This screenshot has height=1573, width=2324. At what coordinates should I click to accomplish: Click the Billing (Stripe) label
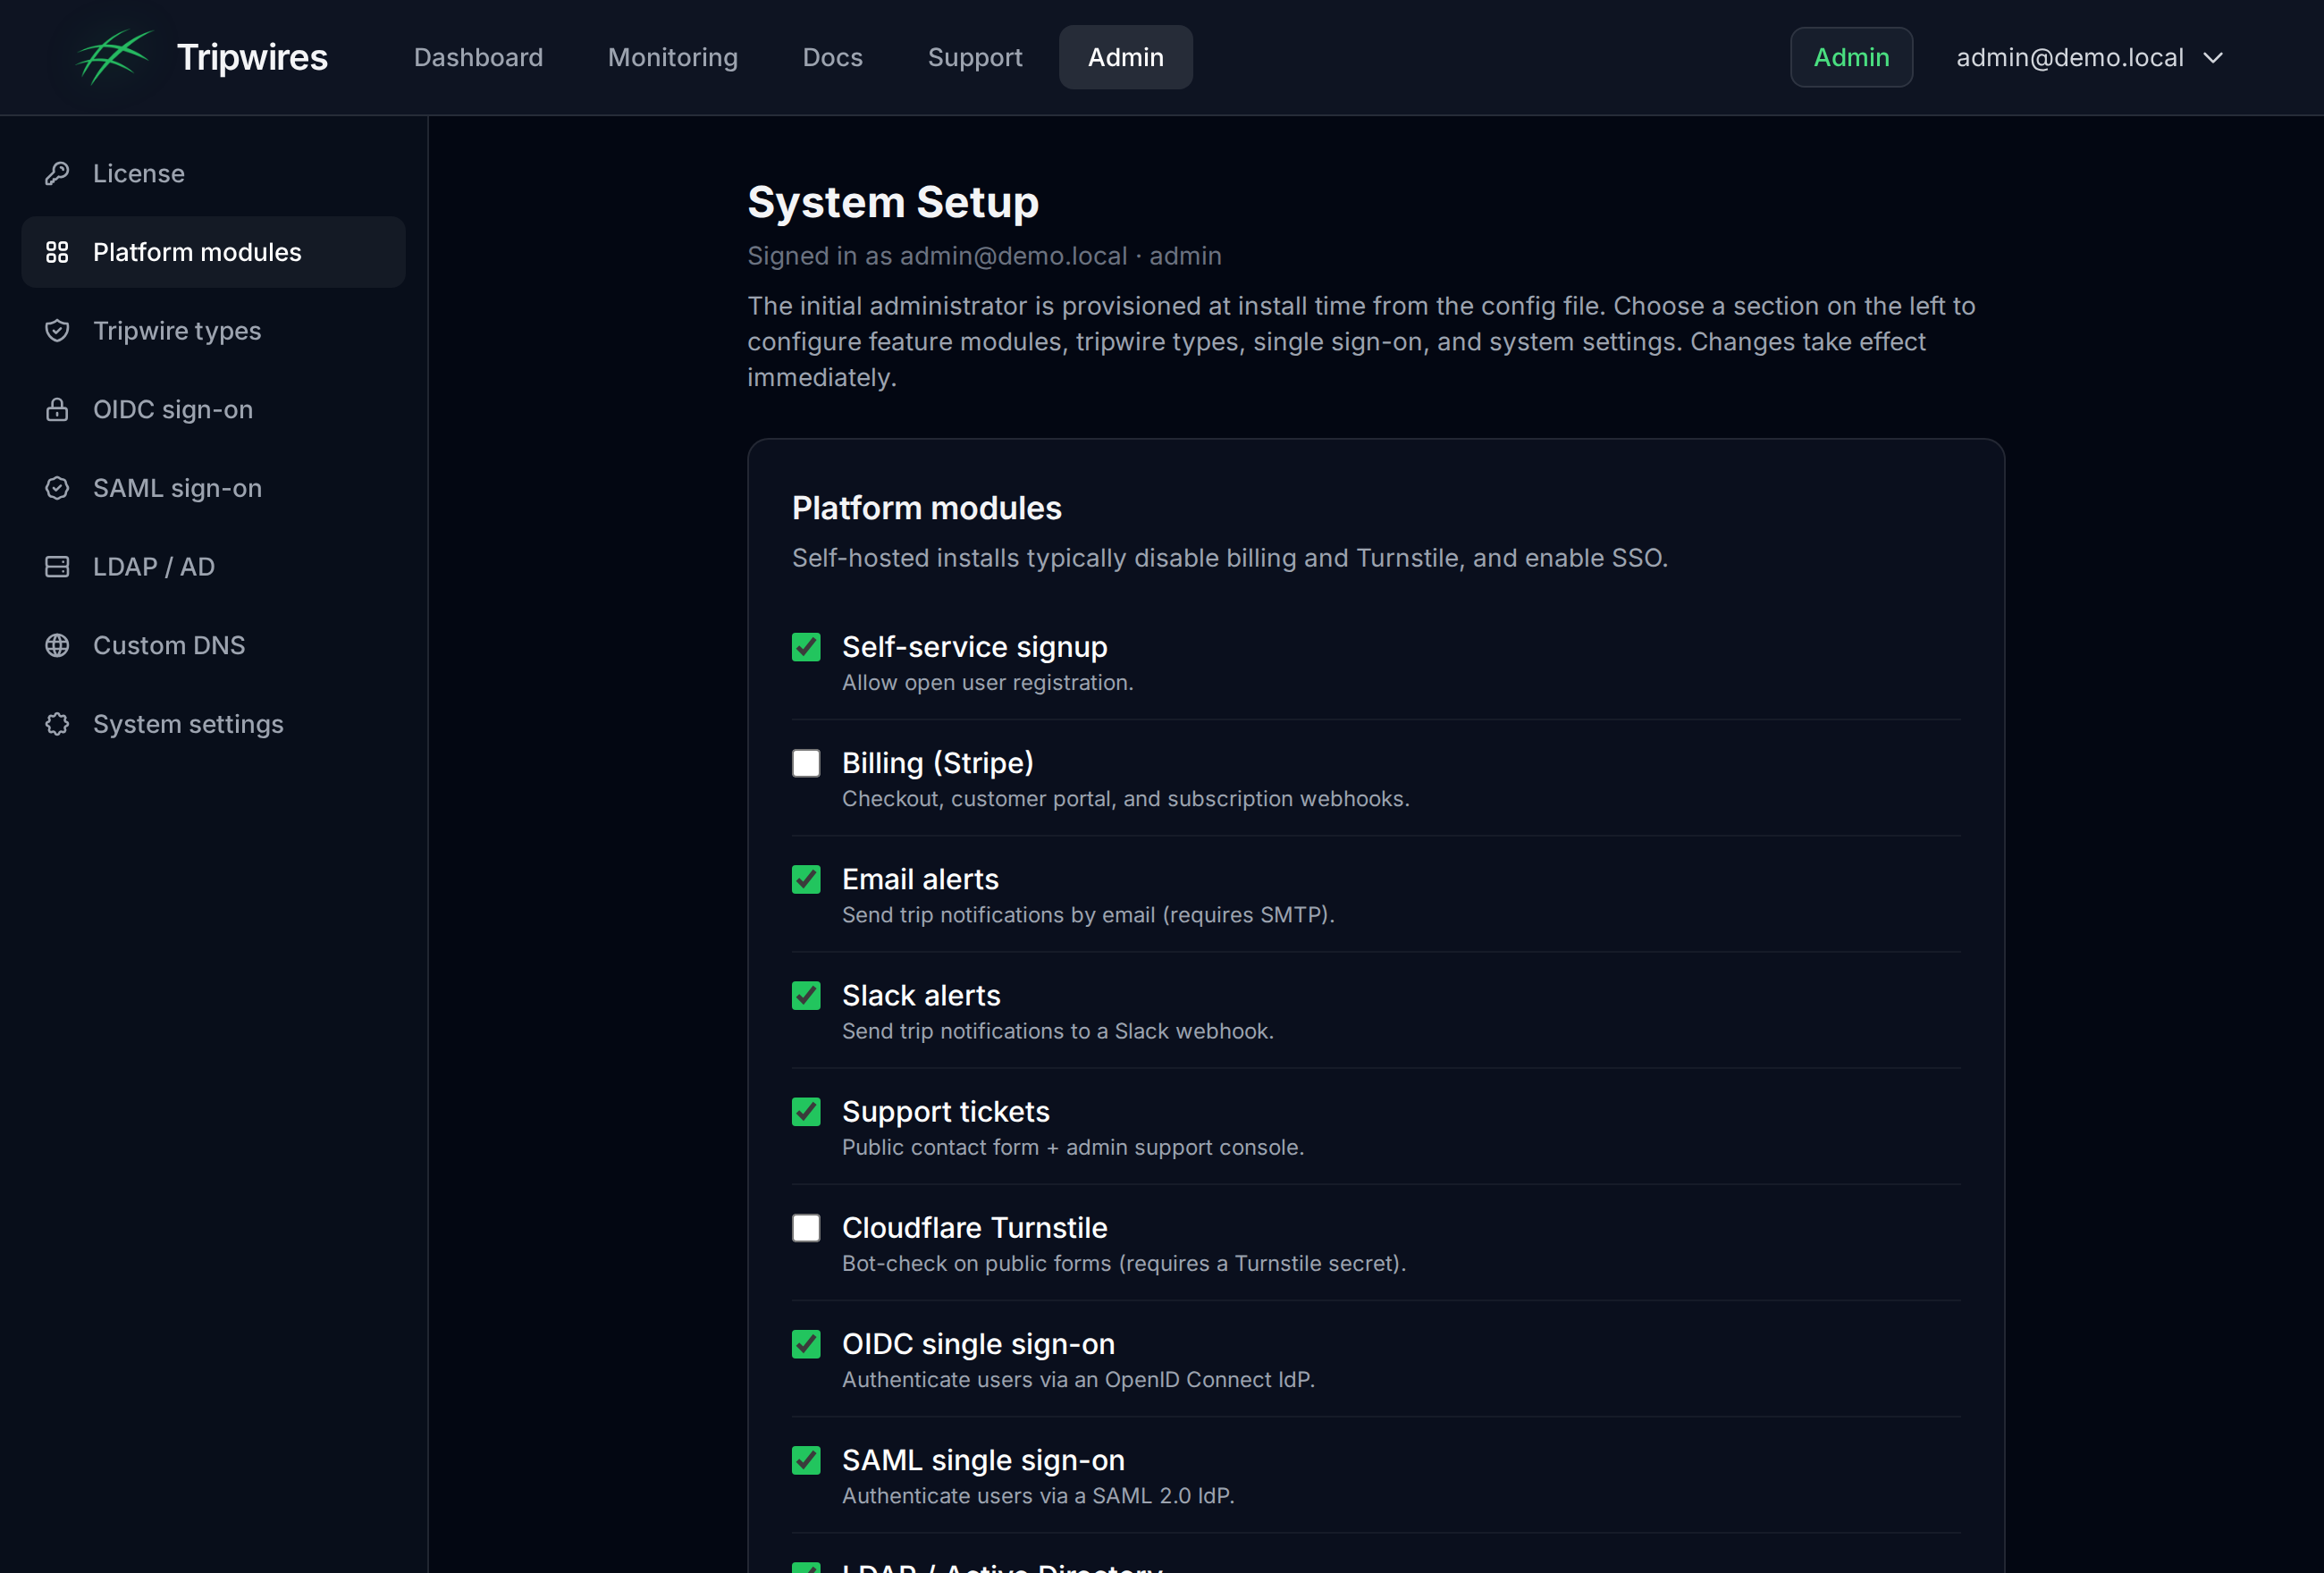[x=937, y=763]
